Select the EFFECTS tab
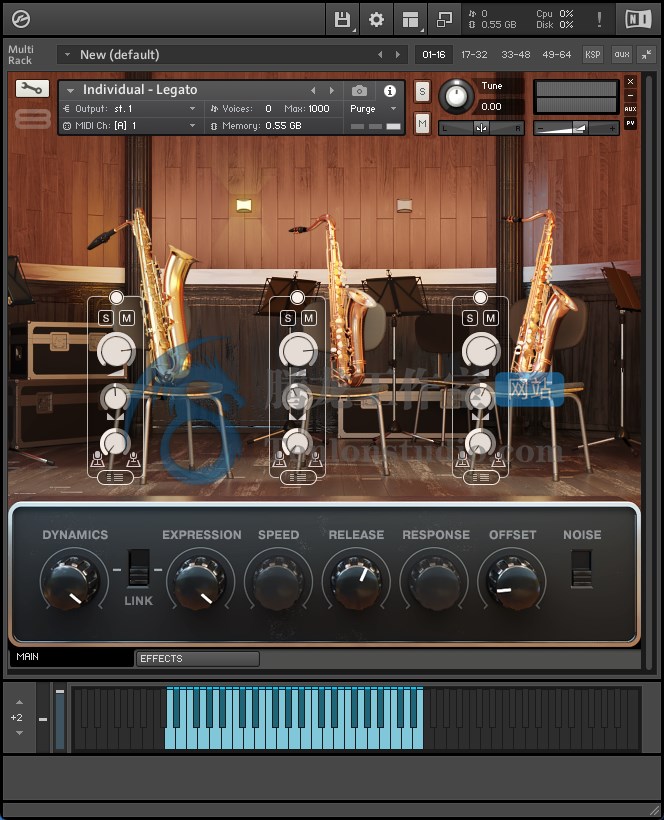664x820 pixels. [x=197, y=658]
